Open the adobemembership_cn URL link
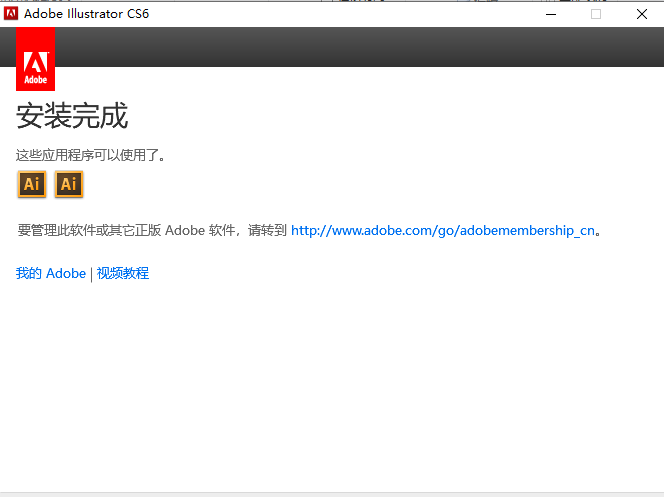664x497 pixels. point(443,230)
